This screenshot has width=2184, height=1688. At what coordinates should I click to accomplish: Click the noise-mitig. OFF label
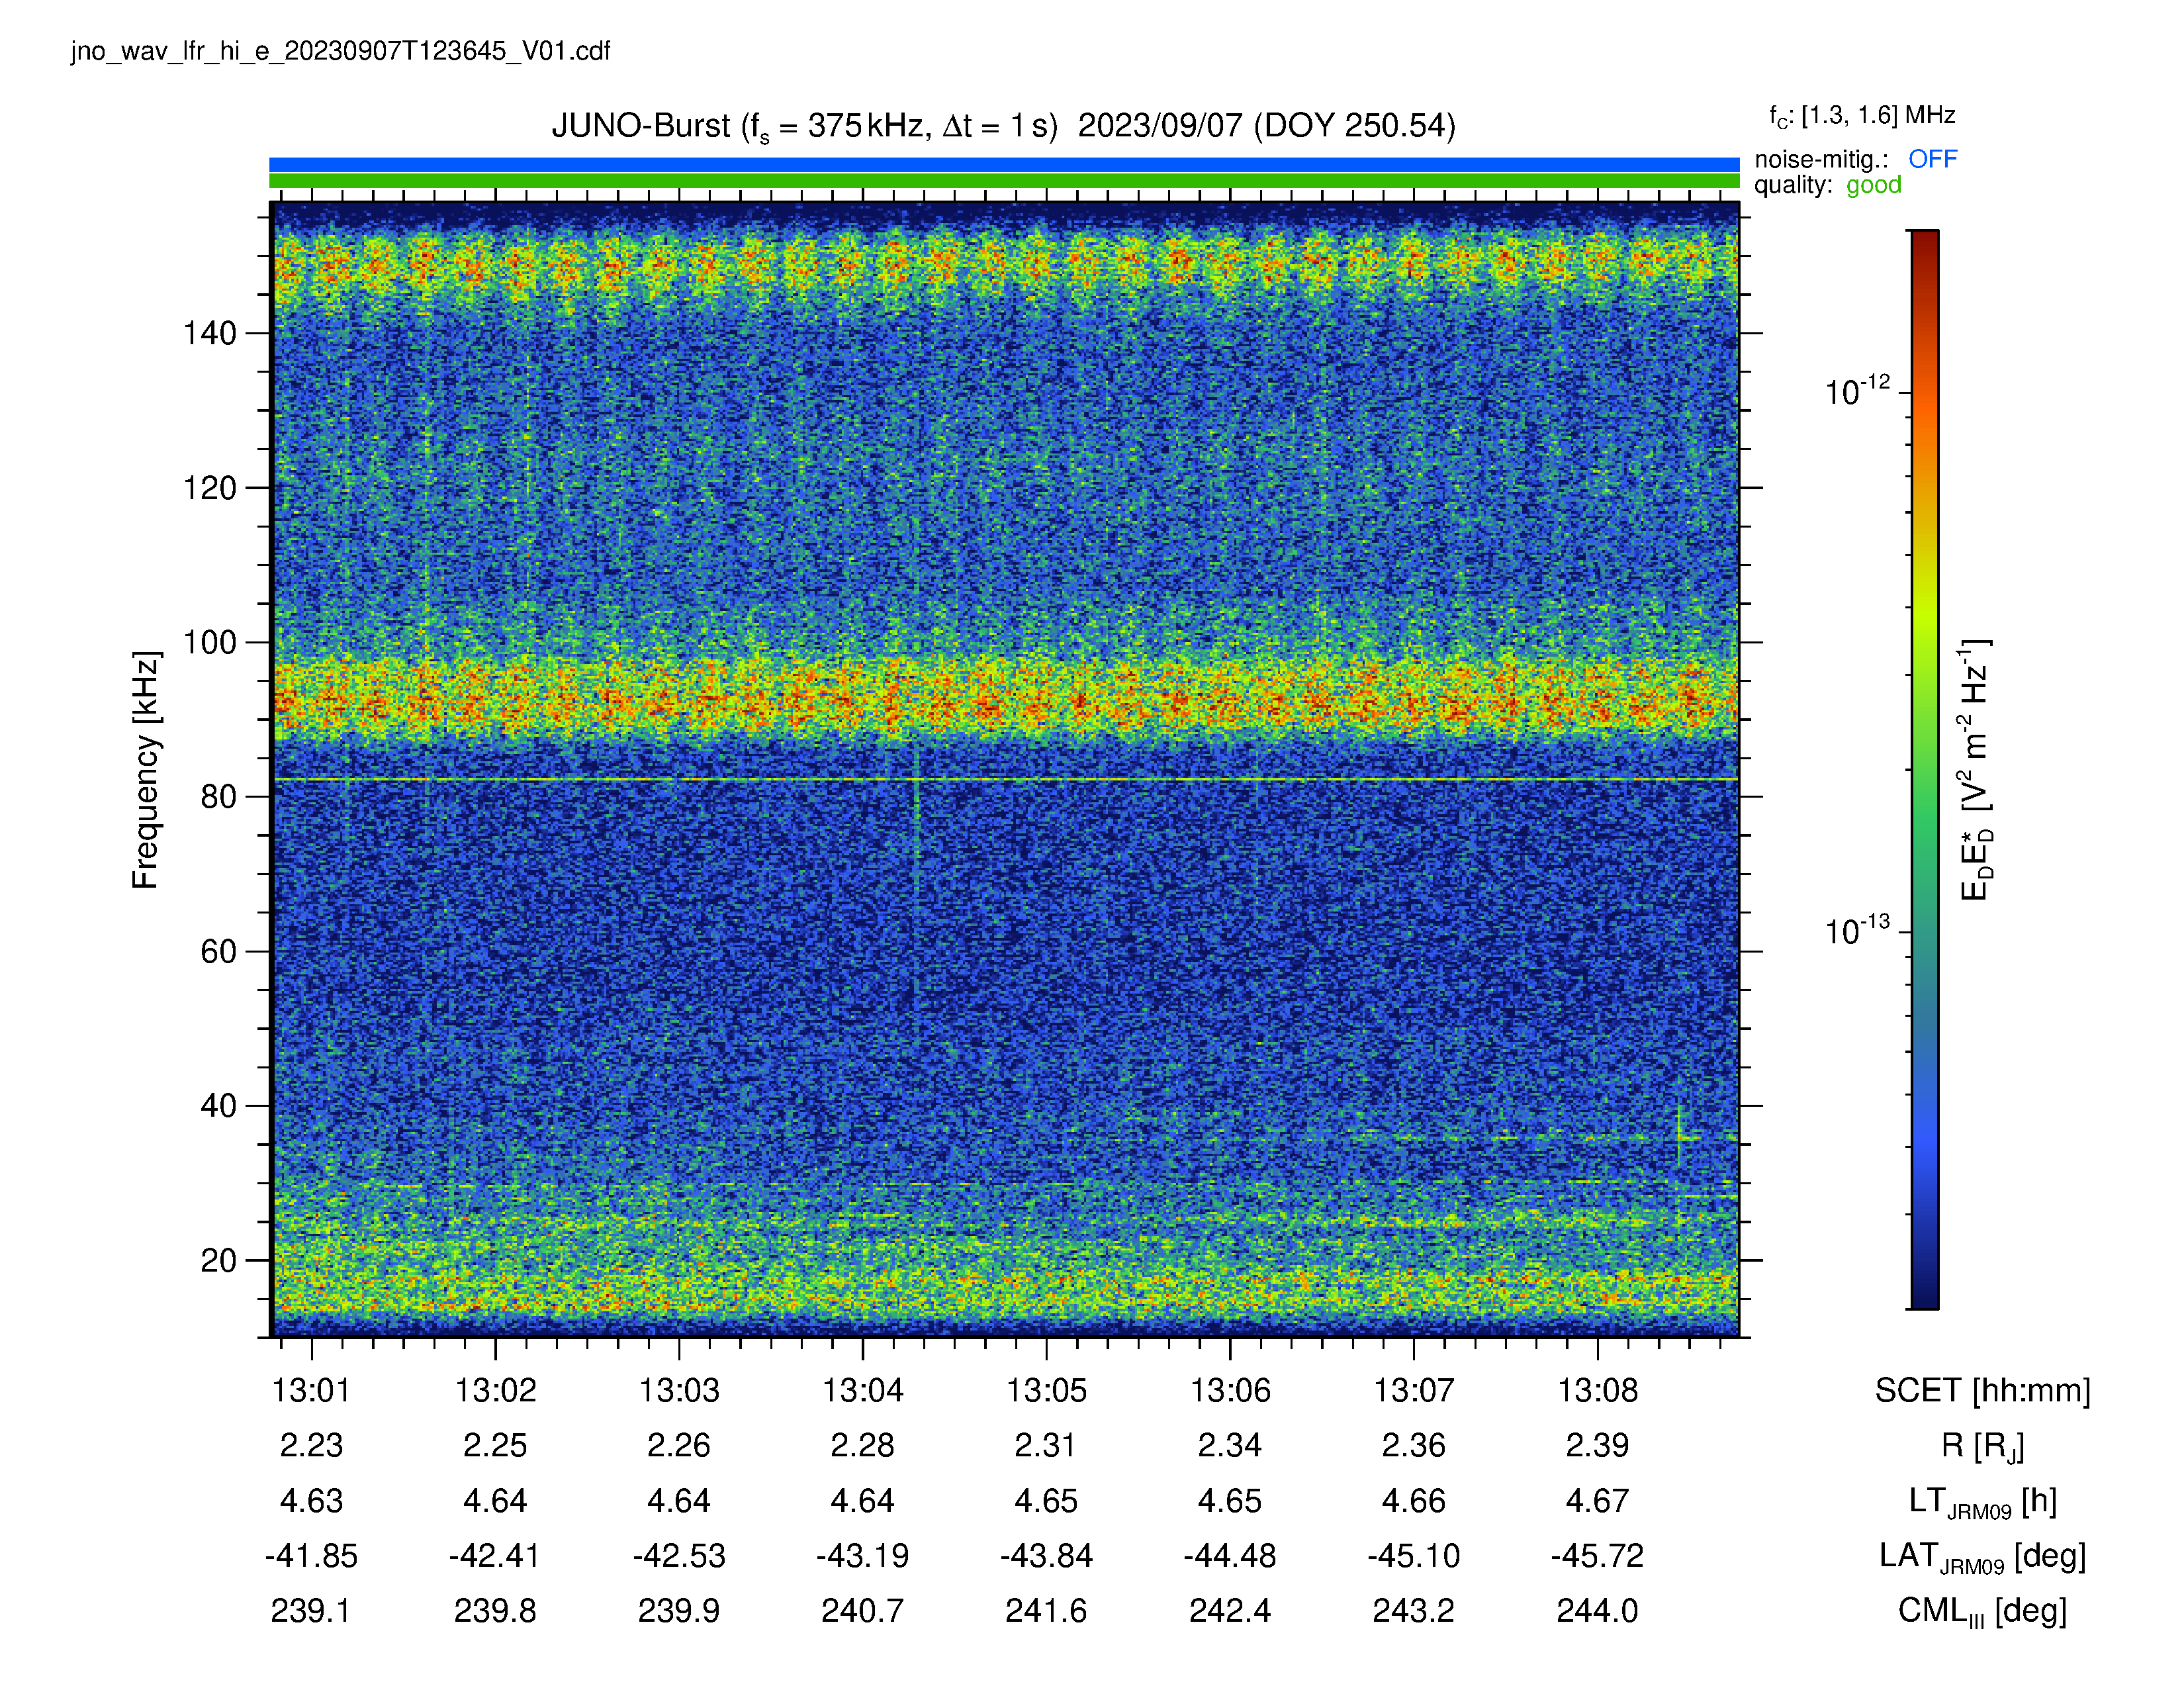1855,159
